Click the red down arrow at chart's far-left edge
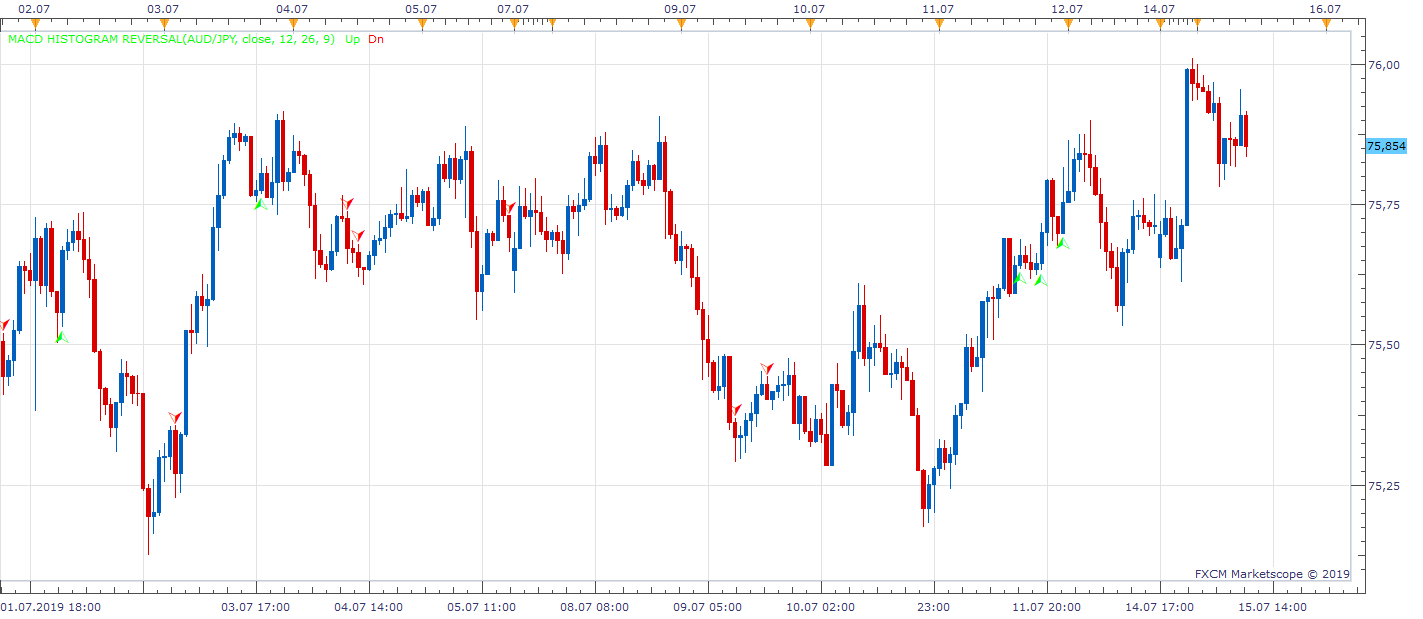 [4, 326]
